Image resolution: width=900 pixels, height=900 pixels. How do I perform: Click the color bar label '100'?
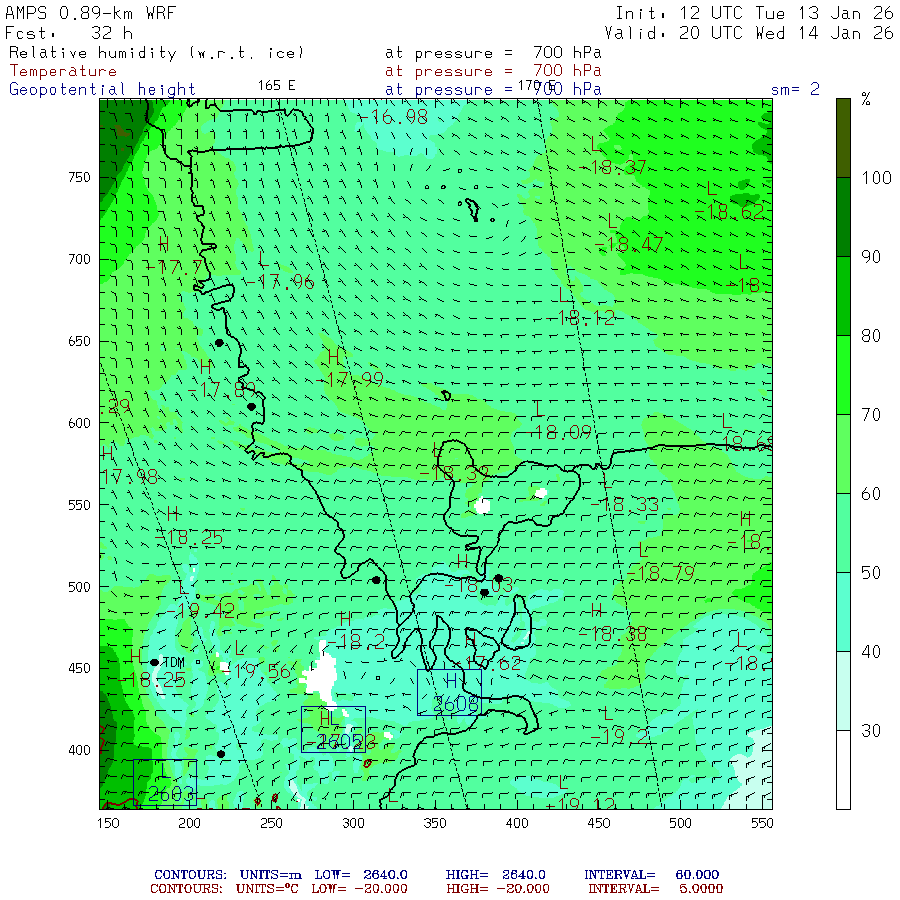coord(876,178)
